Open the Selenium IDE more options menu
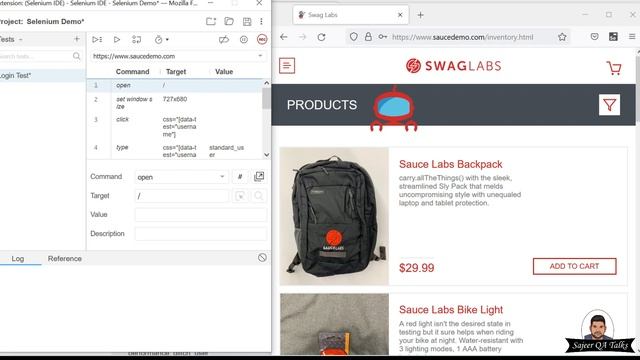Image resolution: width=640 pixels, height=360 pixels. click(x=261, y=21)
